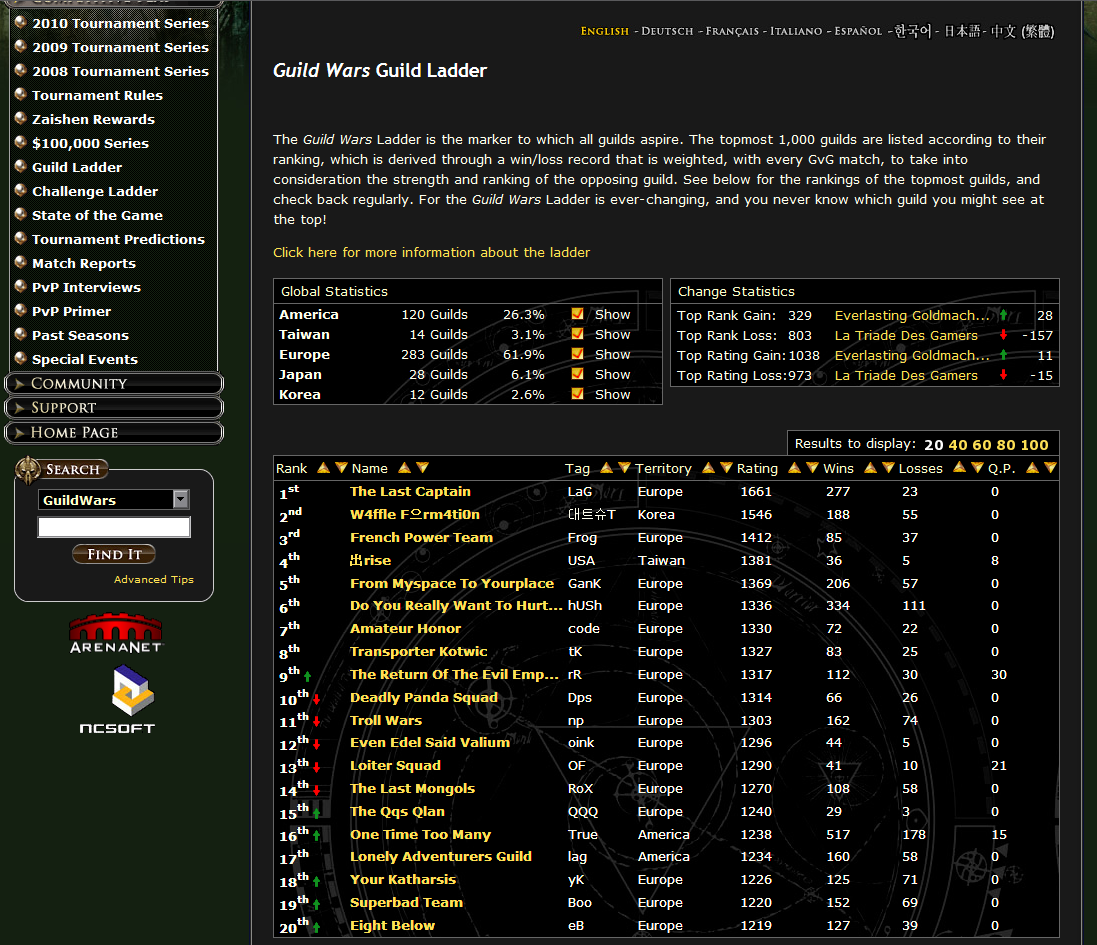Open Eight Below guild page
This screenshot has width=1097, height=945.
[392, 925]
